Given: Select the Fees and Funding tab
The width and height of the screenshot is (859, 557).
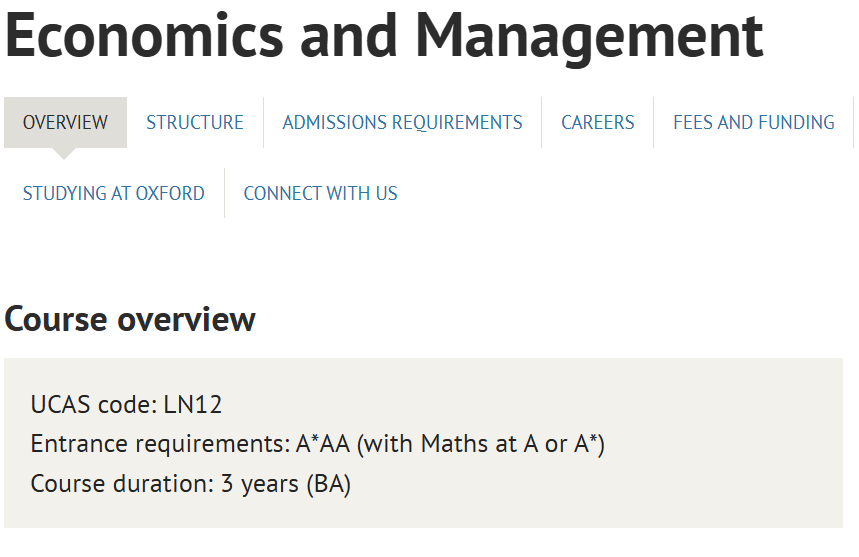Looking at the screenshot, I should click(754, 123).
